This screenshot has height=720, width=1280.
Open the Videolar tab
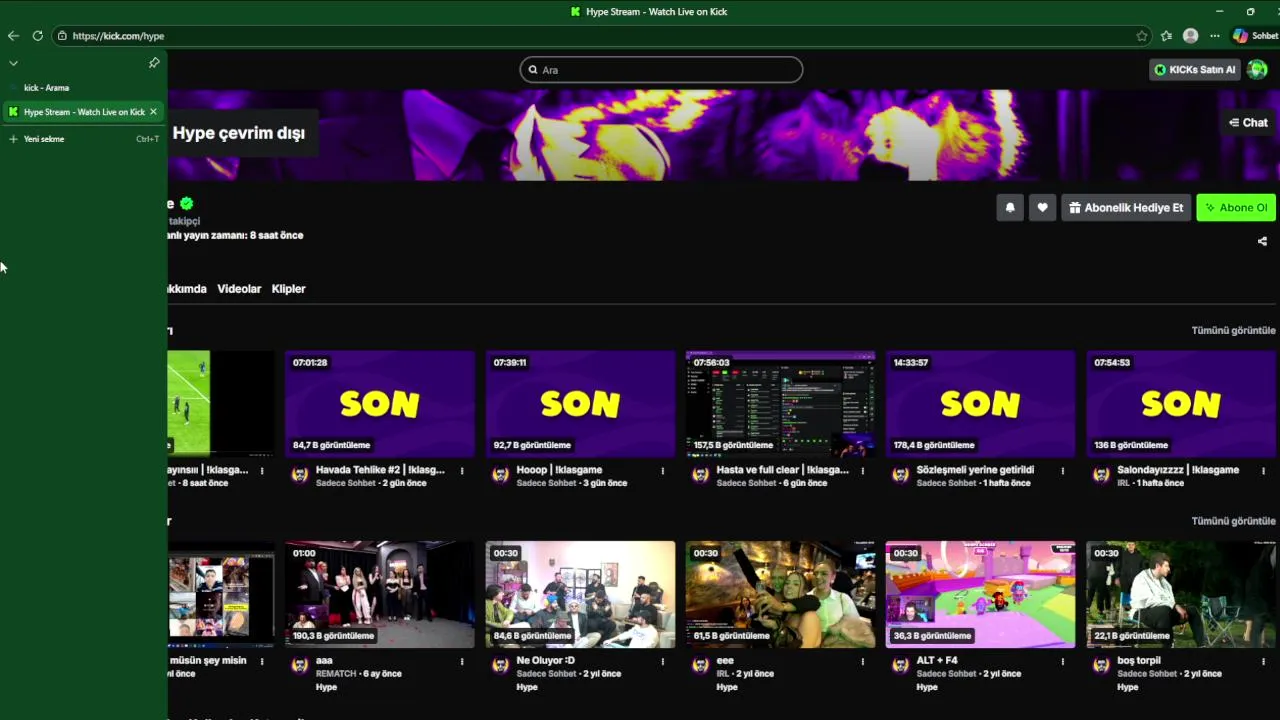pyautogui.click(x=239, y=289)
